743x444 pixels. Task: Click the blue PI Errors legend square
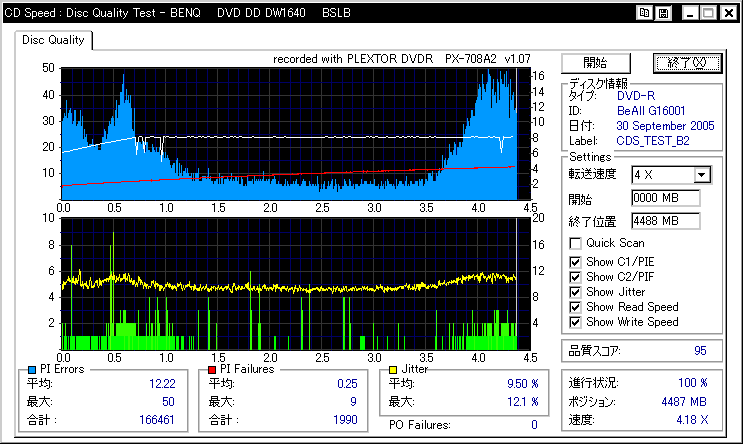pyautogui.click(x=32, y=370)
